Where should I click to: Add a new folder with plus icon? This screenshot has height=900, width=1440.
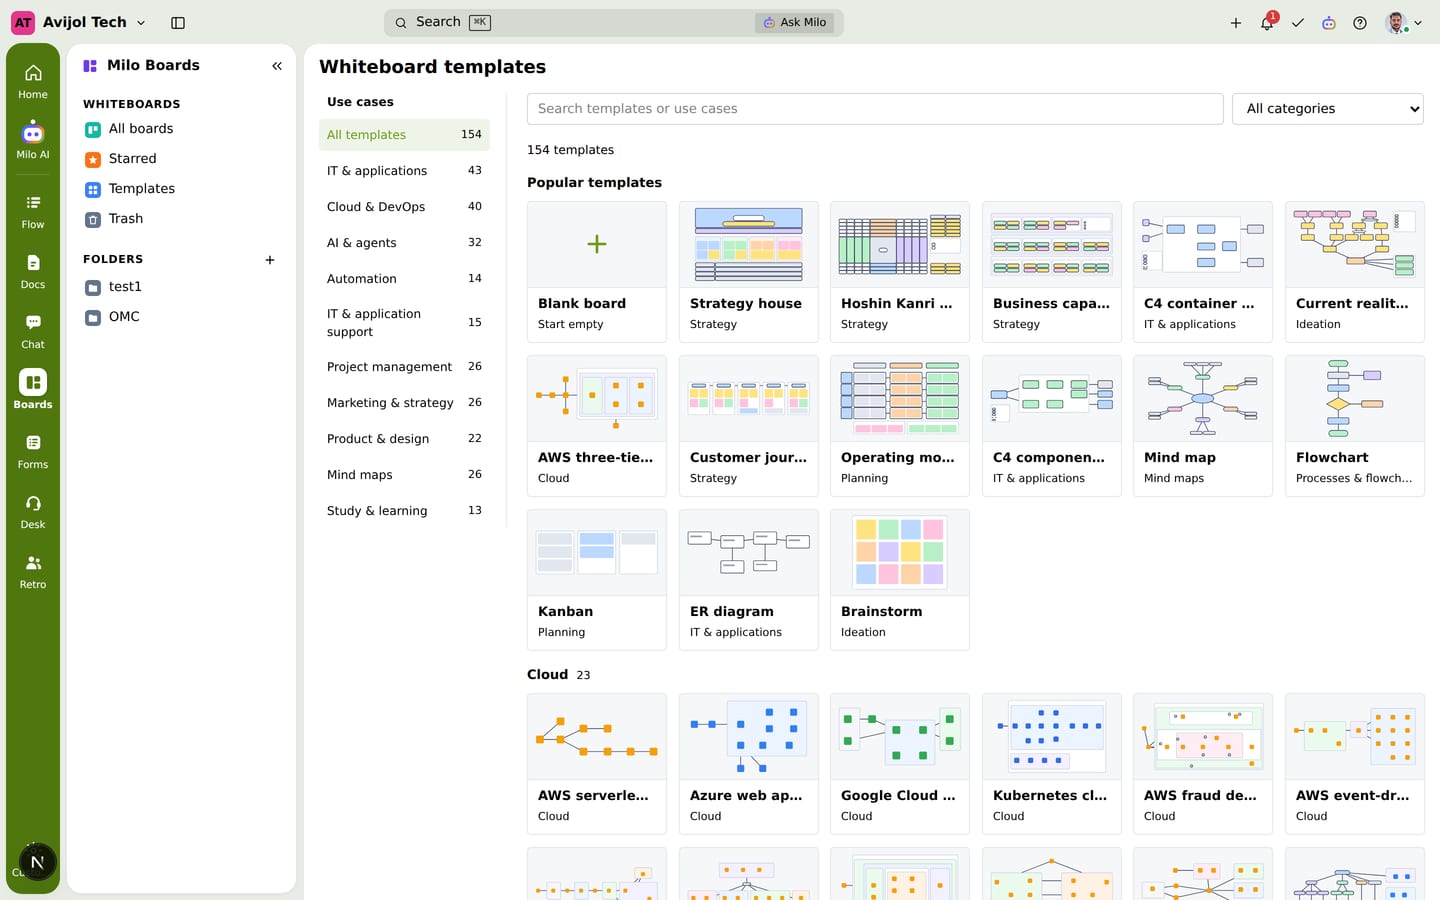(x=270, y=260)
